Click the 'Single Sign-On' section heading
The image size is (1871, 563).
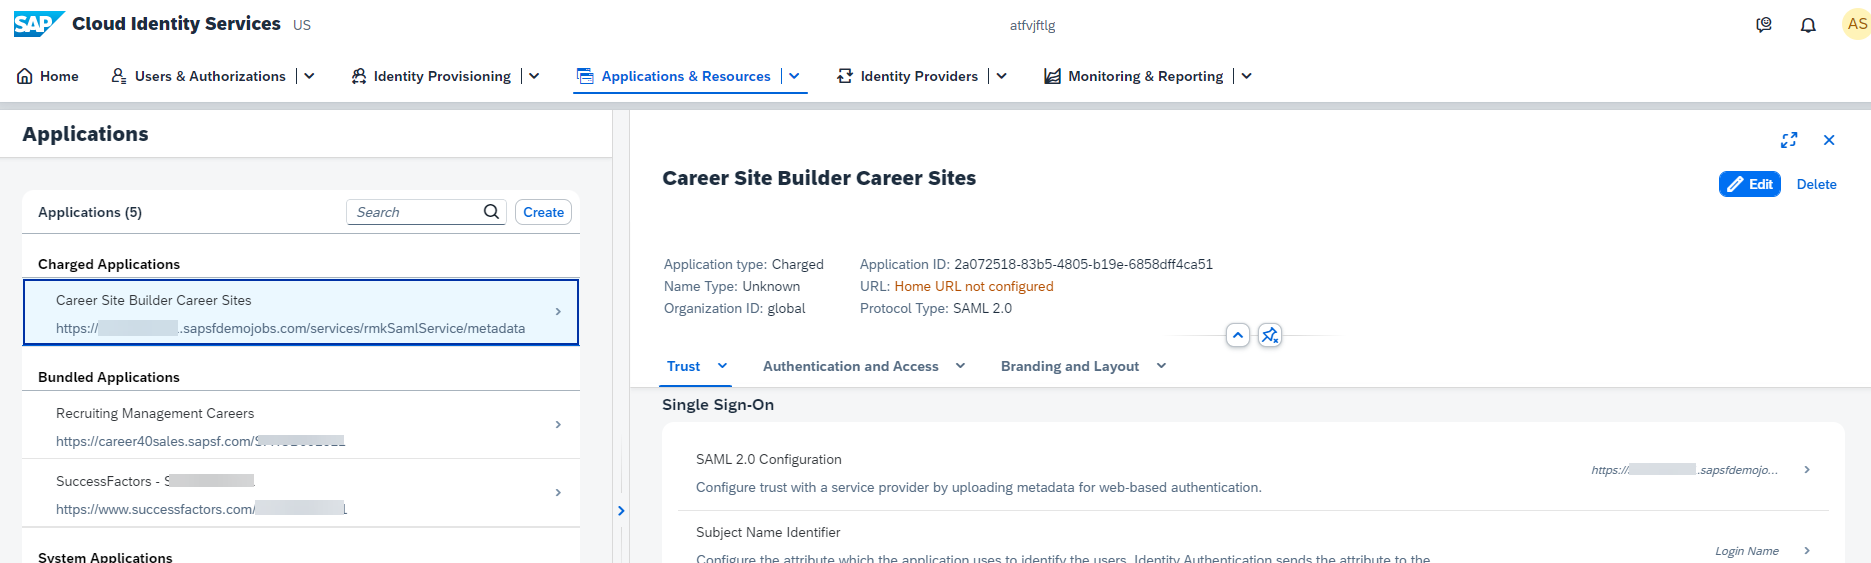(718, 405)
